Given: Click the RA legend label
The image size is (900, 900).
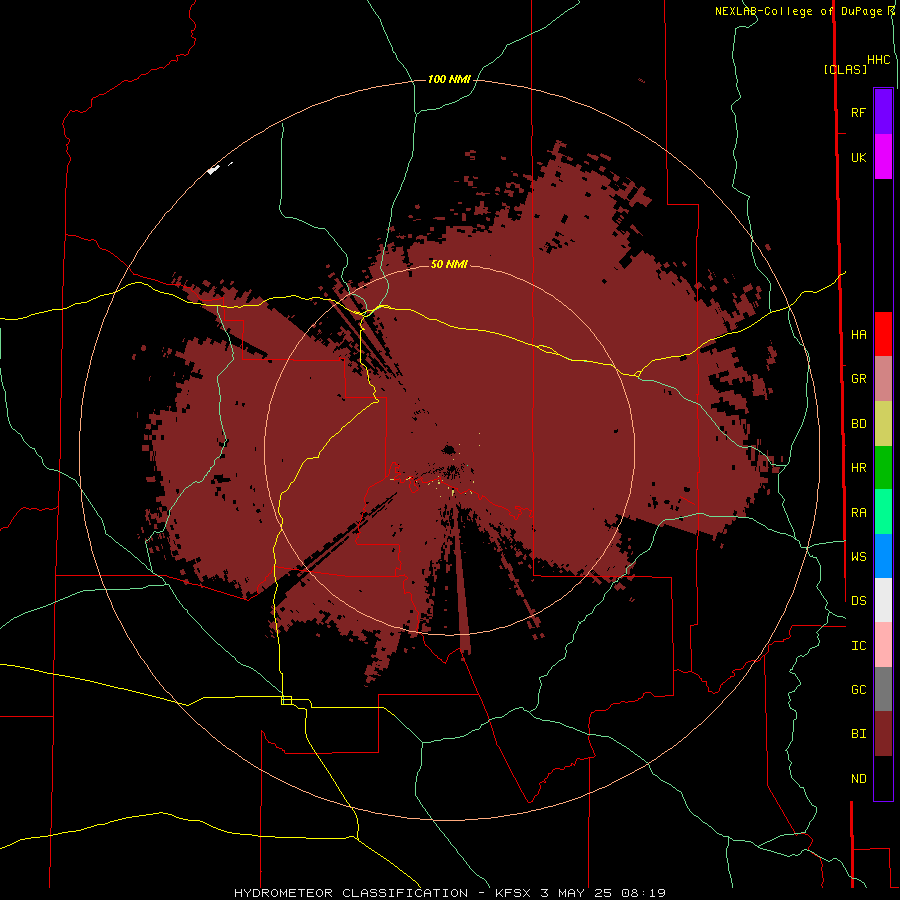Looking at the screenshot, I should coord(859,513).
